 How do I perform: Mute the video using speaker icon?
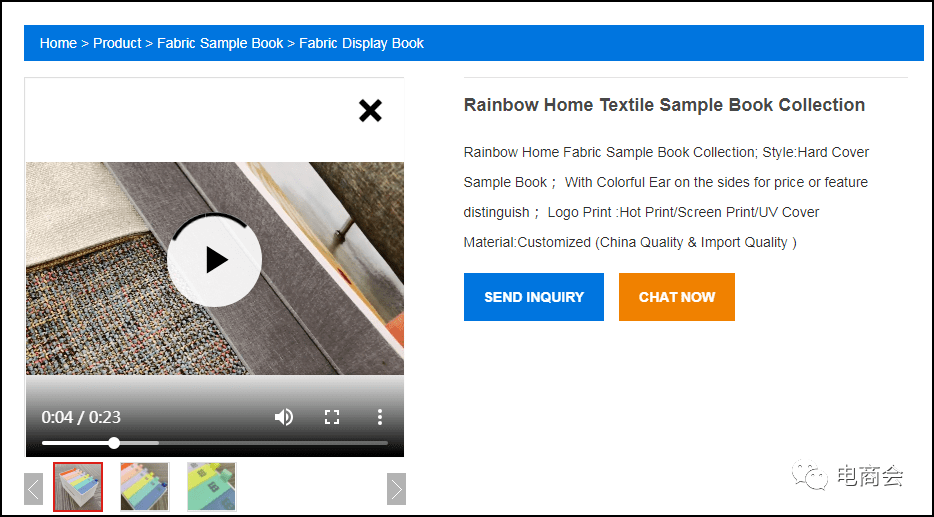point(284,417)
